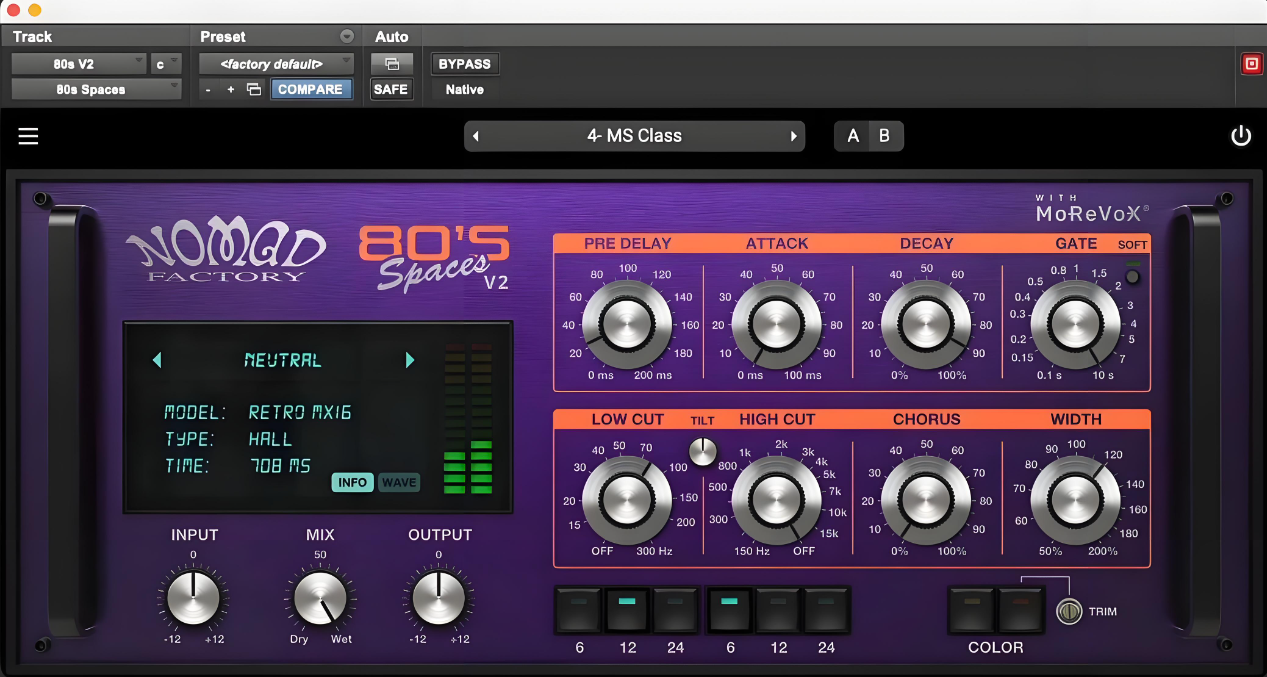This screenshot has height=677, width=1267.
Task: Enable automation SAFE button
Action: click(x=391, y=89)
